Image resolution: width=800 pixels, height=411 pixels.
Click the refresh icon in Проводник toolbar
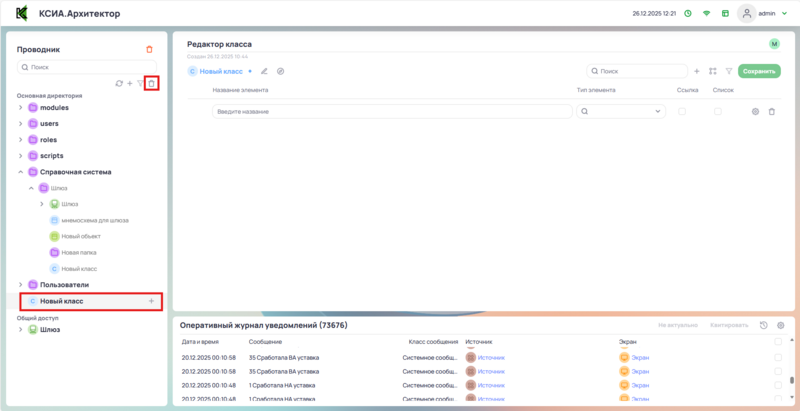point(119,83)
